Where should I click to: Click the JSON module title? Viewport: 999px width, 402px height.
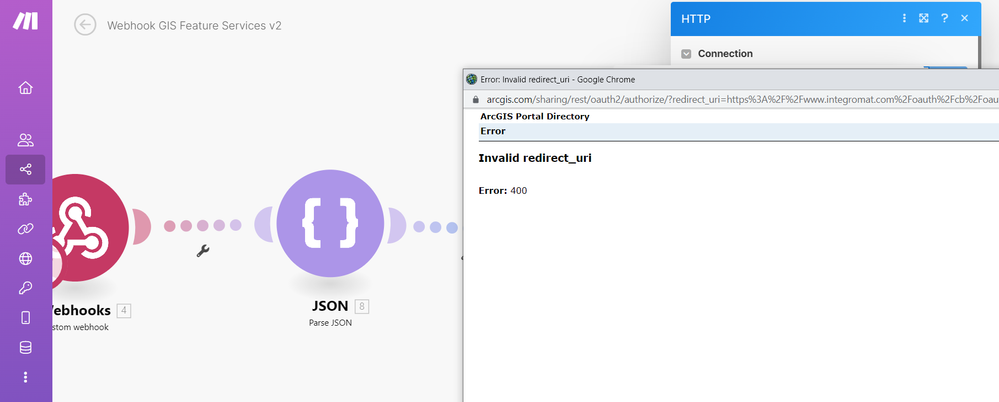point(330,306)
